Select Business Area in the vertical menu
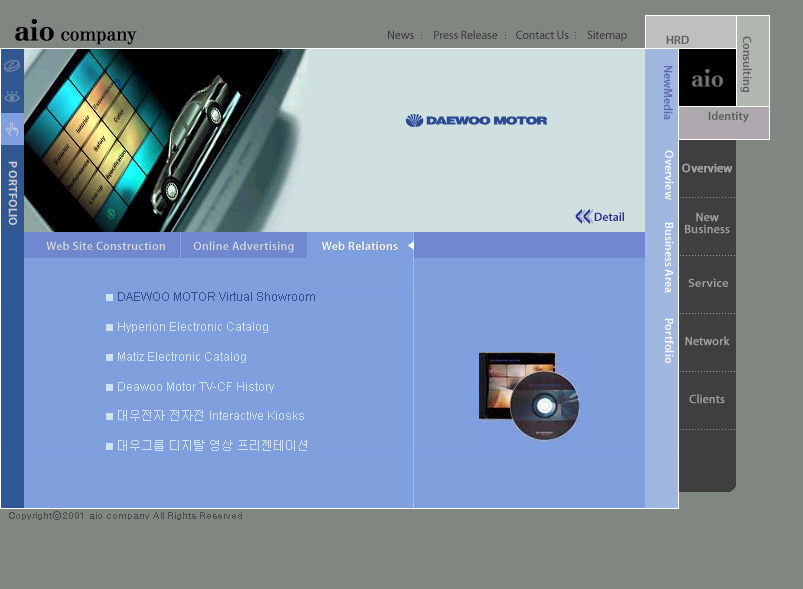 (668, 257)
